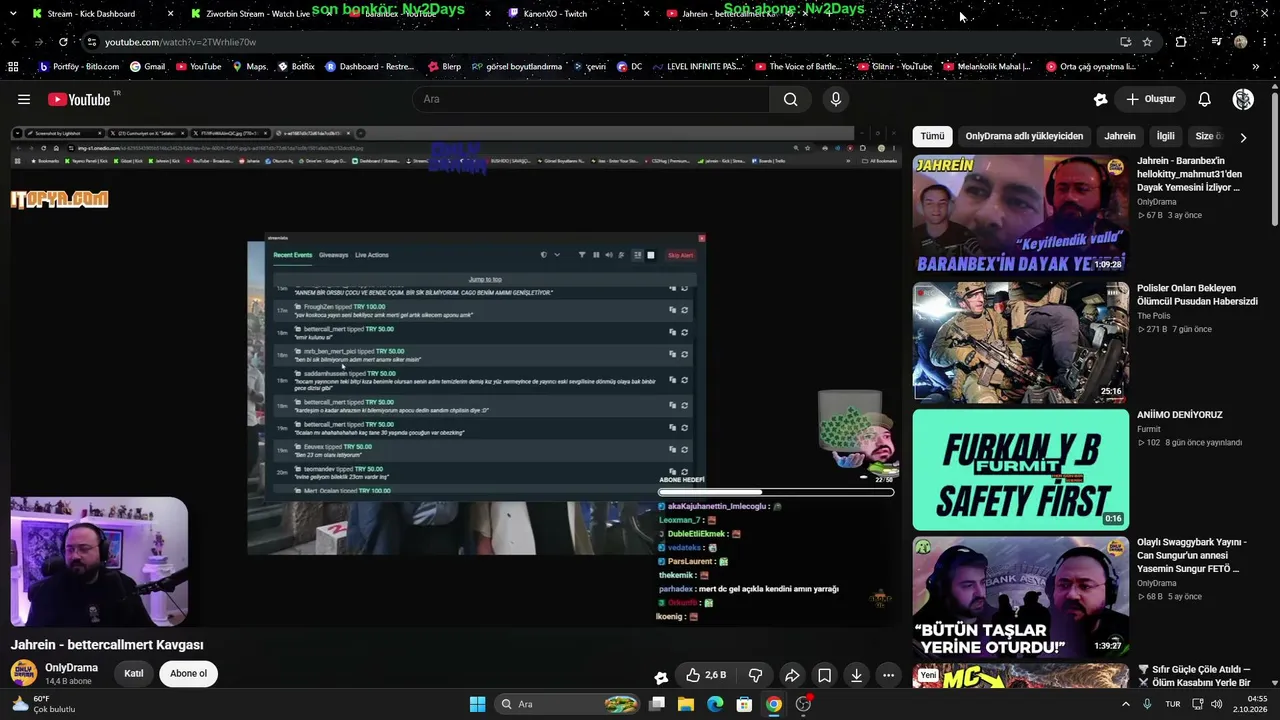Select the Jahrein filter chip

(1120, 136)
